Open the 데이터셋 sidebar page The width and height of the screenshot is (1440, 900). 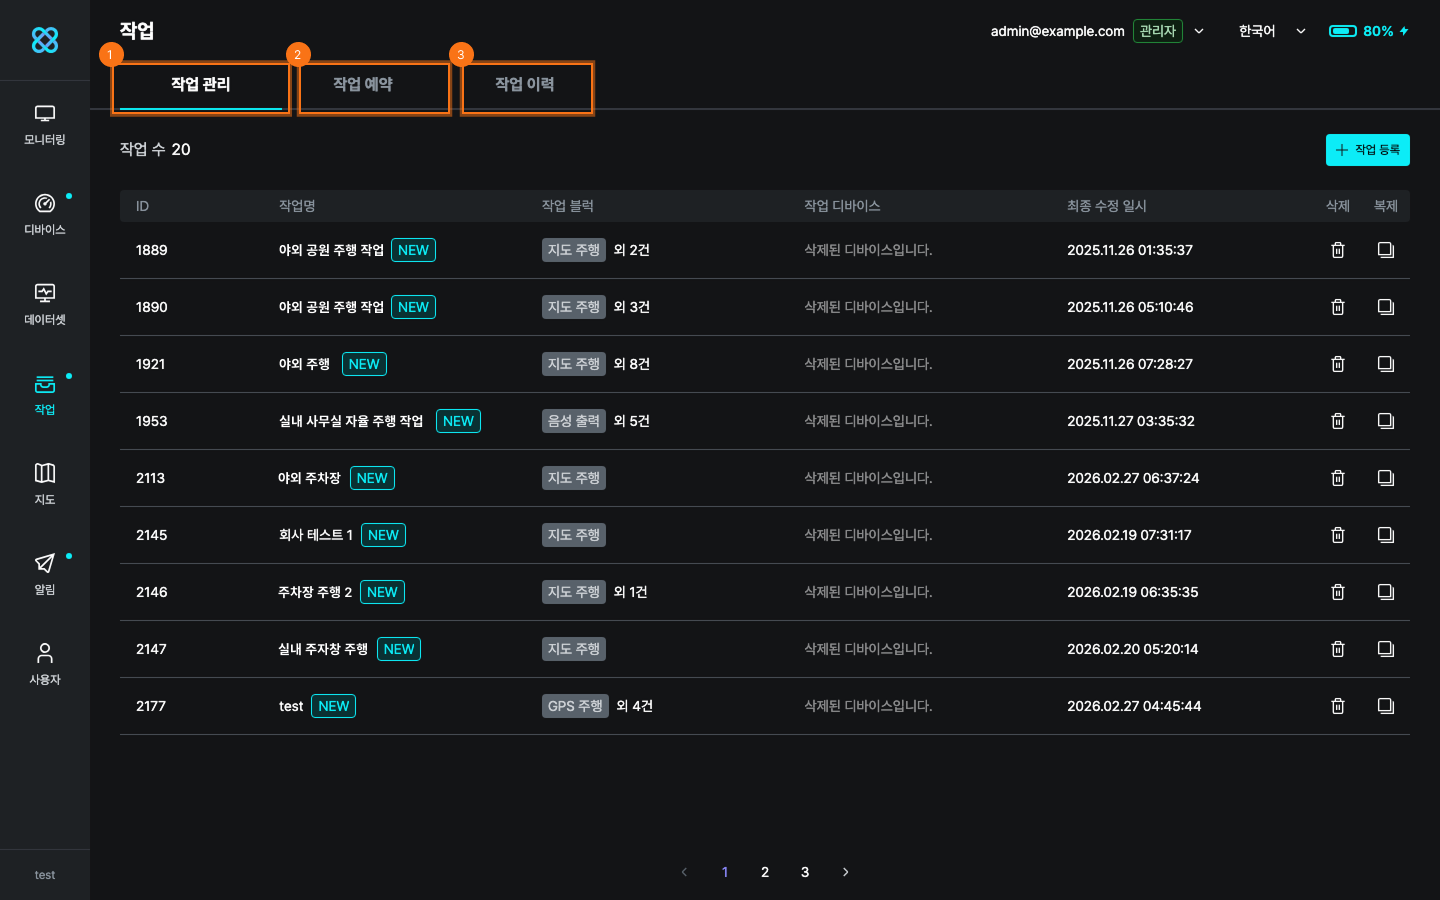point(45,305)
